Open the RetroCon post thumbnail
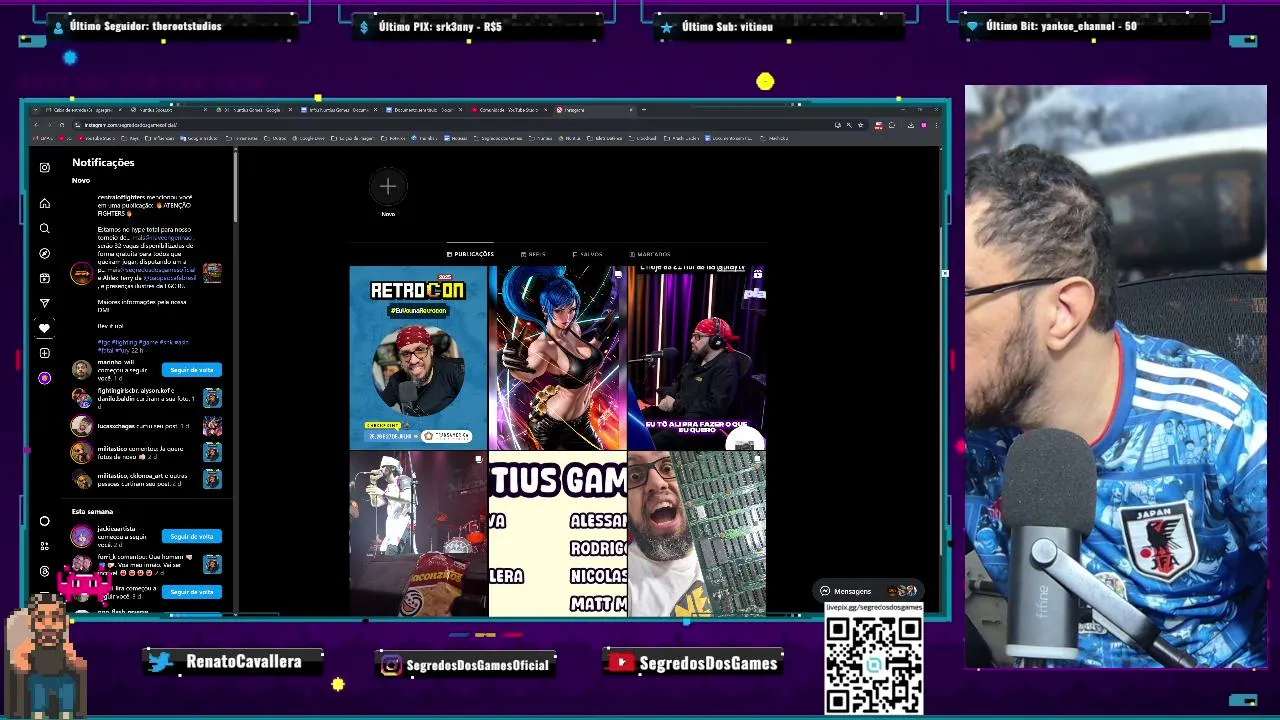The height and width of the screenshot is (720, 1280). pos(418,357)
